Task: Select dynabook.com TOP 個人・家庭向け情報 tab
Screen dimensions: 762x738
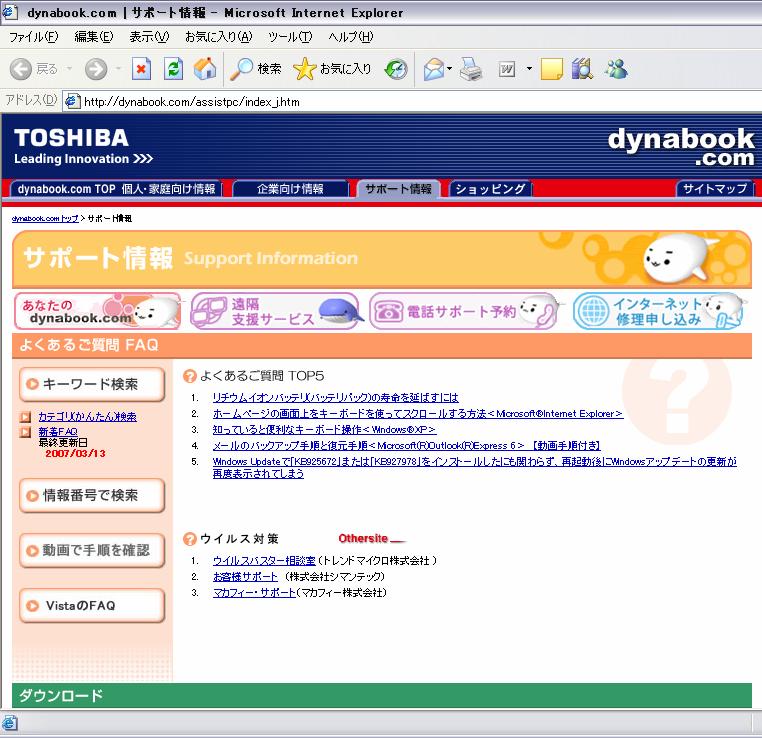Action: click(116, 189)
